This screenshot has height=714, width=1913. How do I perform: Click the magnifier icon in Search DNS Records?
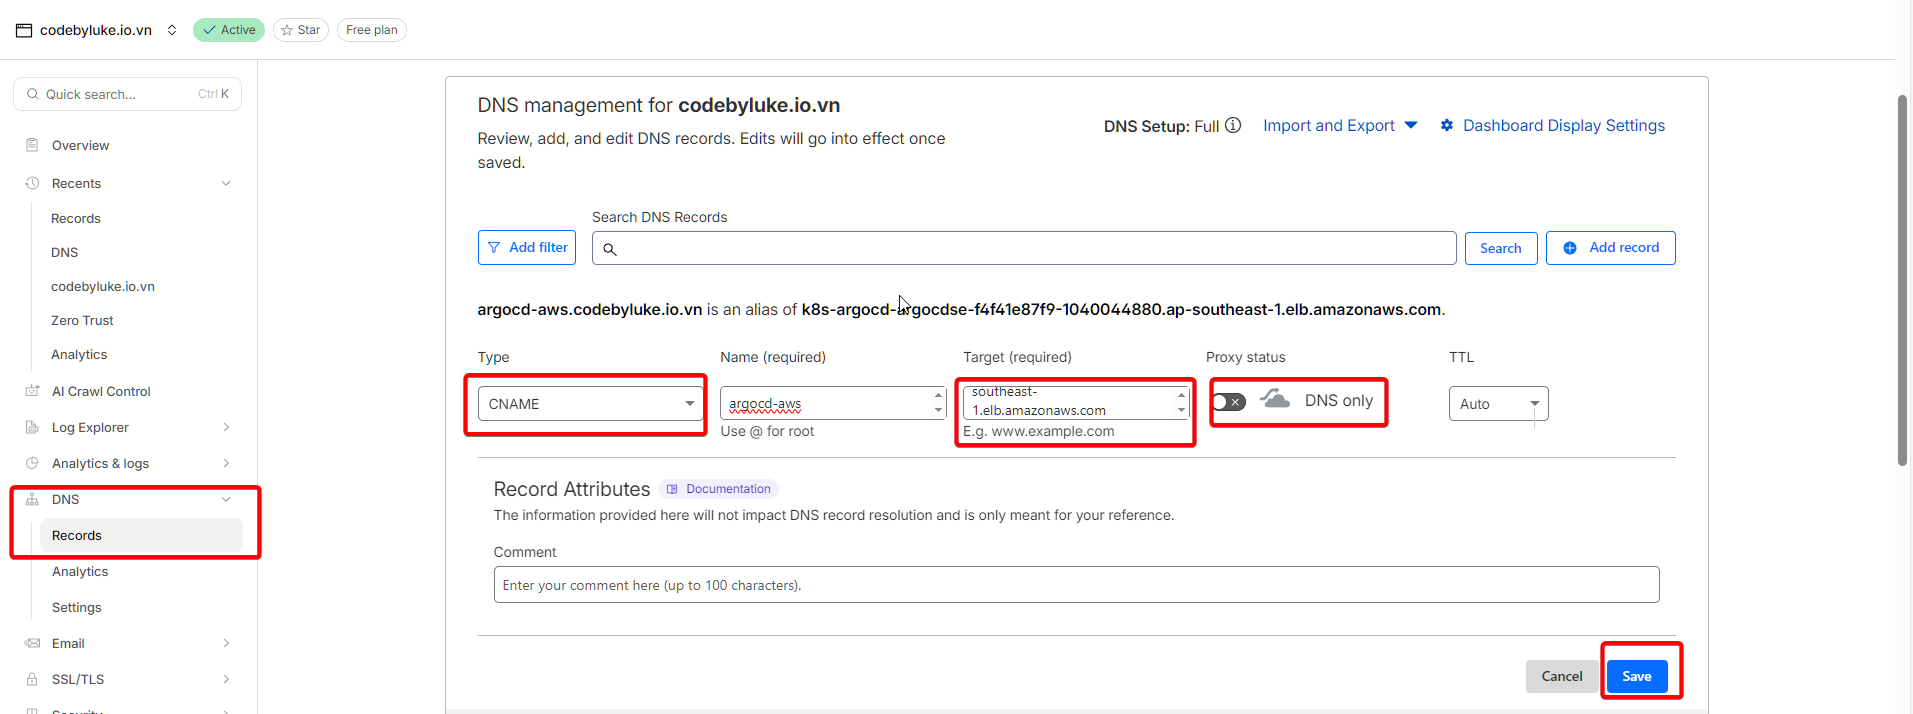point(610,249)
